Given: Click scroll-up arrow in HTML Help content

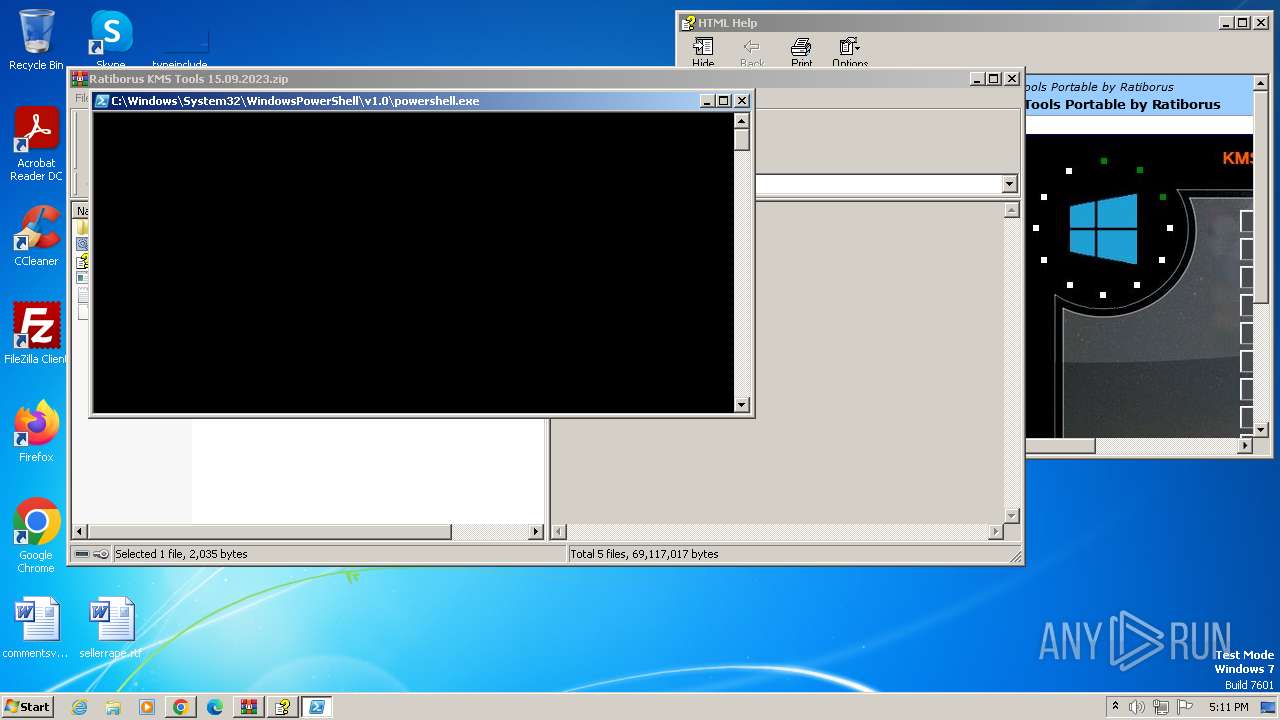Looking at the screenshot, I should coord(1260,83).
